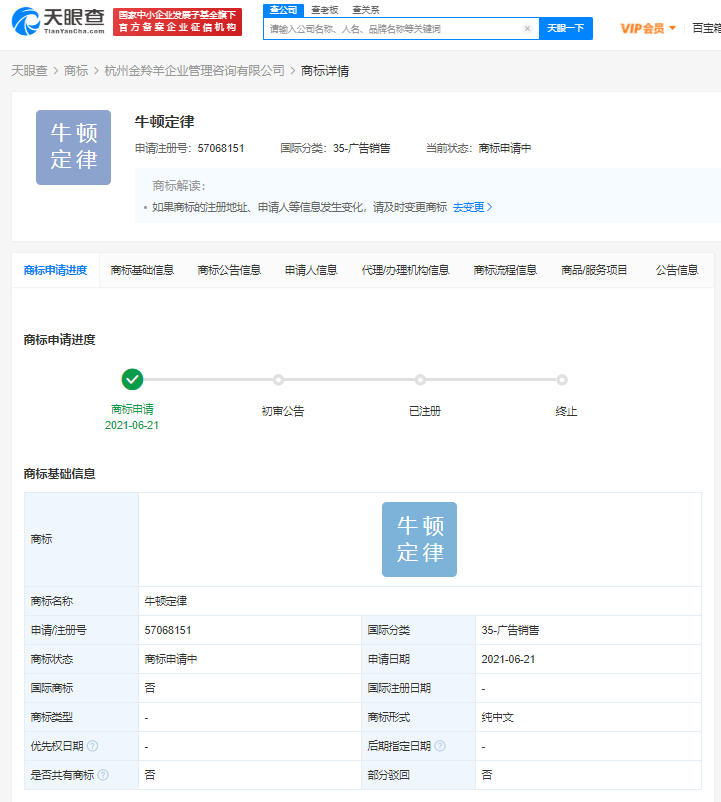
Task: Click 商标 in the breadcrumb
Action: point(76,71)
